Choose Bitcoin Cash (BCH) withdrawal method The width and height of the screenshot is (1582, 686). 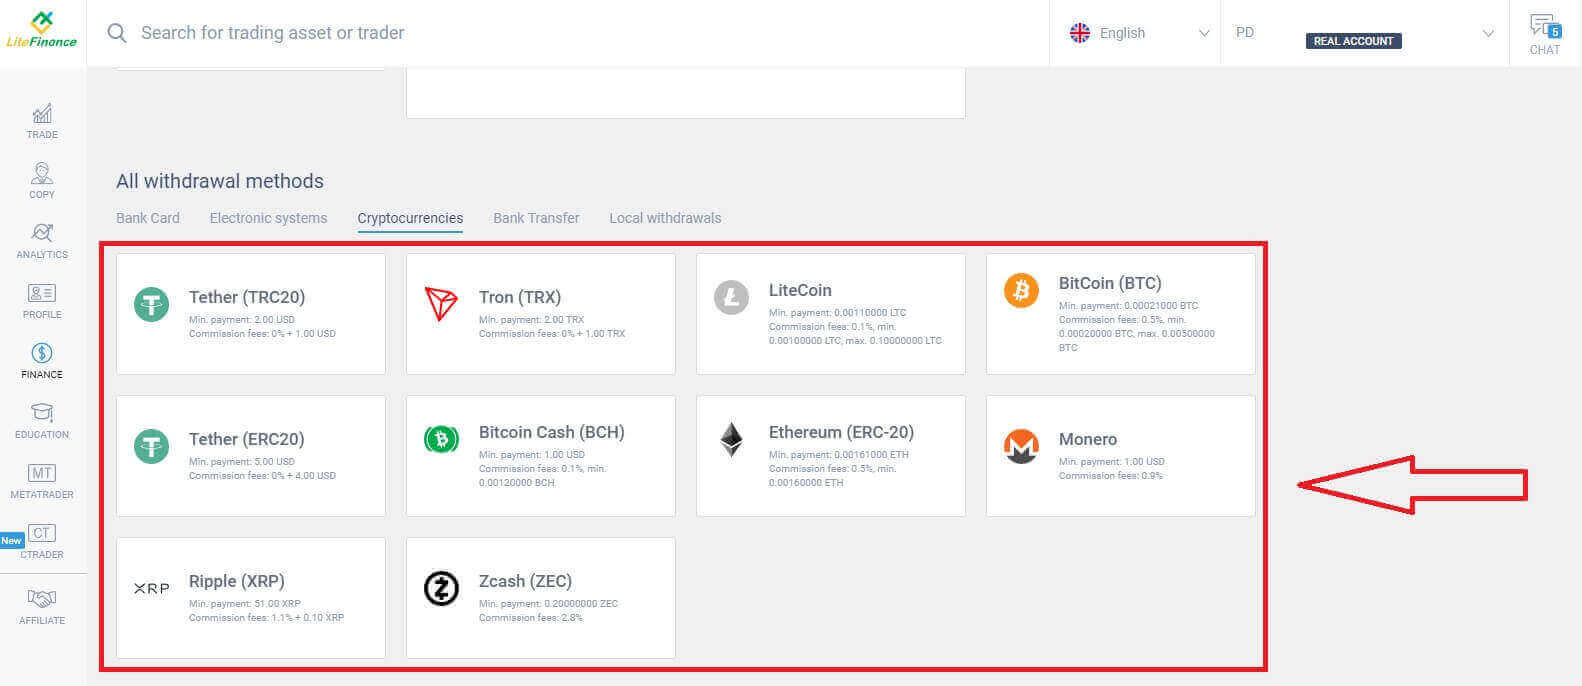tap(541, 456)
